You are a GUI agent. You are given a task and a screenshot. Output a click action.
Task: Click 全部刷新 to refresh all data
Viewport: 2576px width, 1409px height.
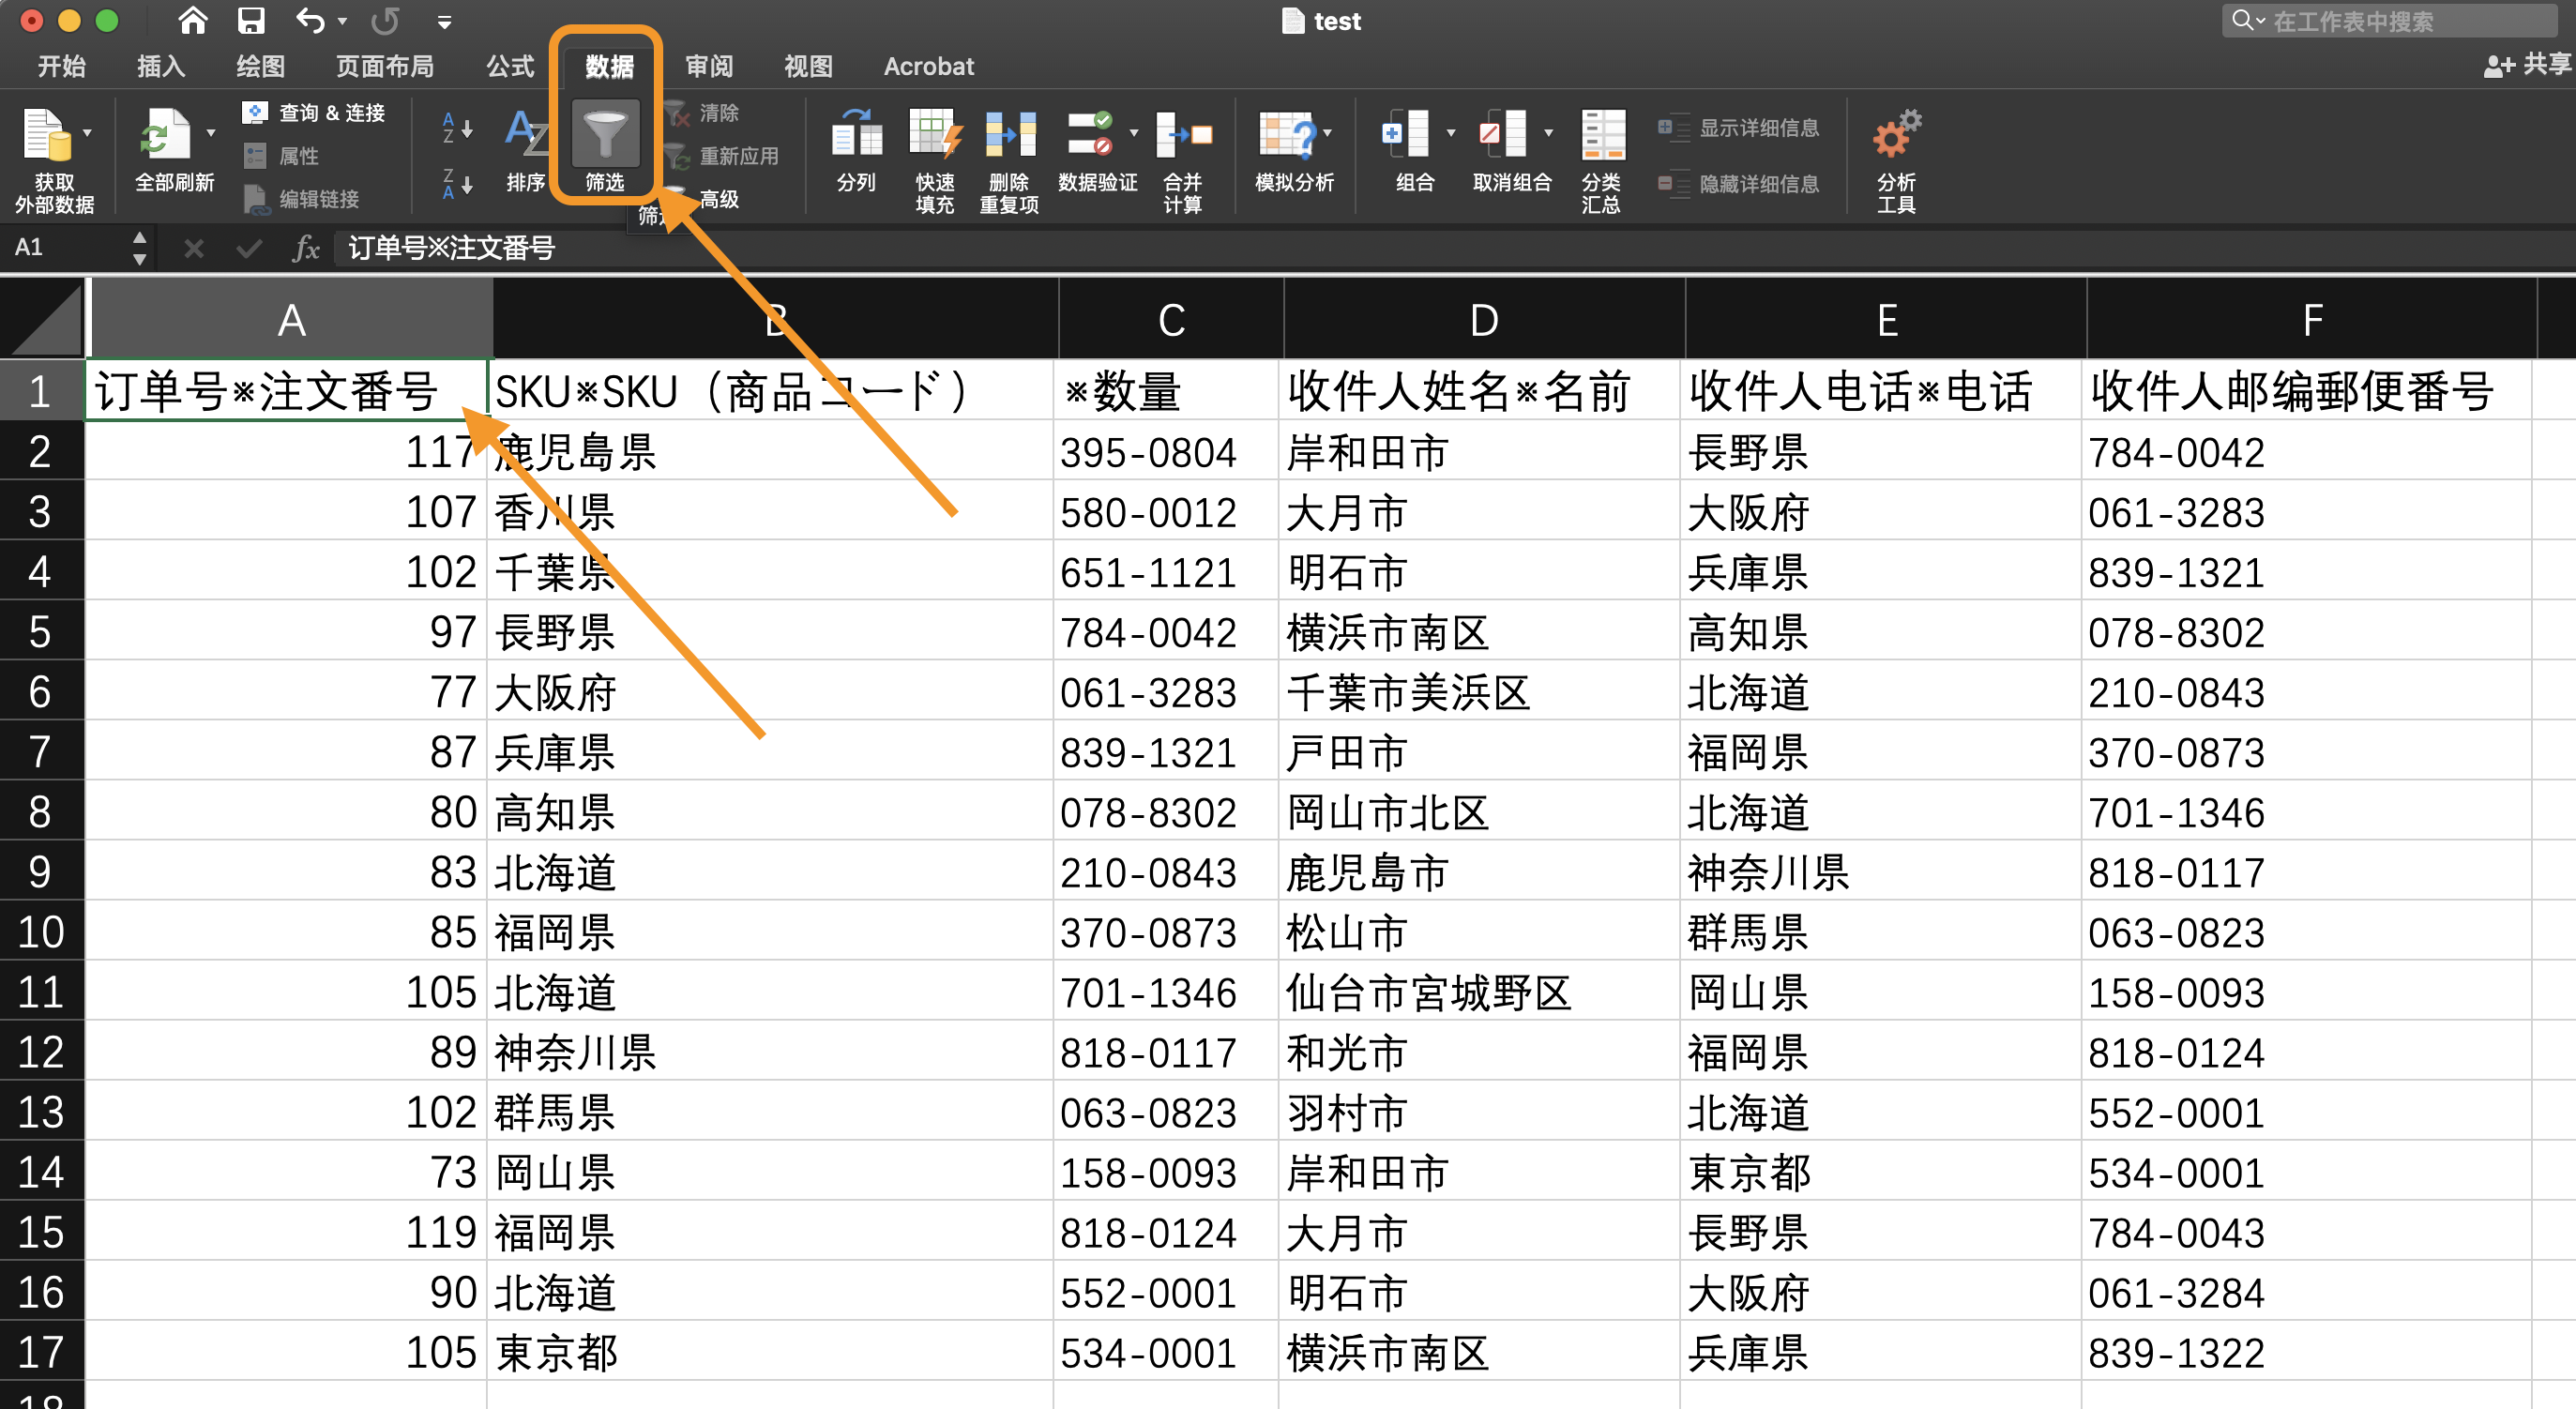[x=170, y=150]
